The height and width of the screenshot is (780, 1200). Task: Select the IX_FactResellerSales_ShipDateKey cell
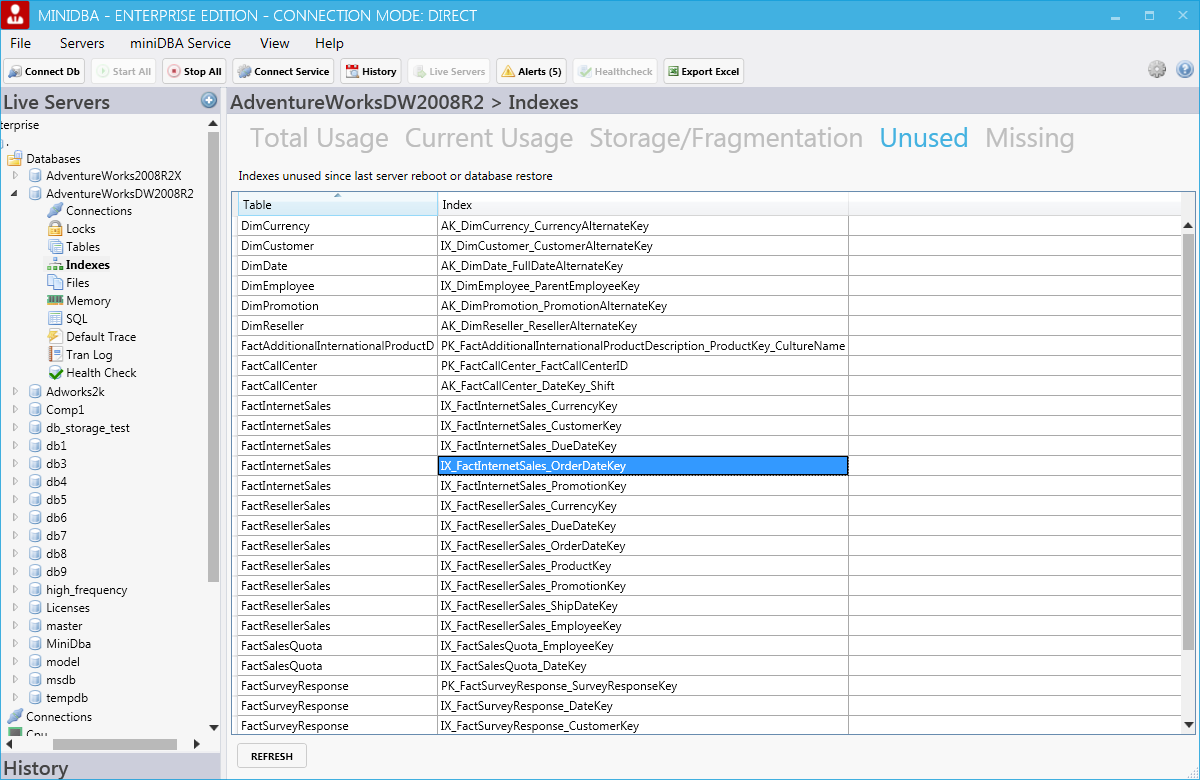point(643,606)
